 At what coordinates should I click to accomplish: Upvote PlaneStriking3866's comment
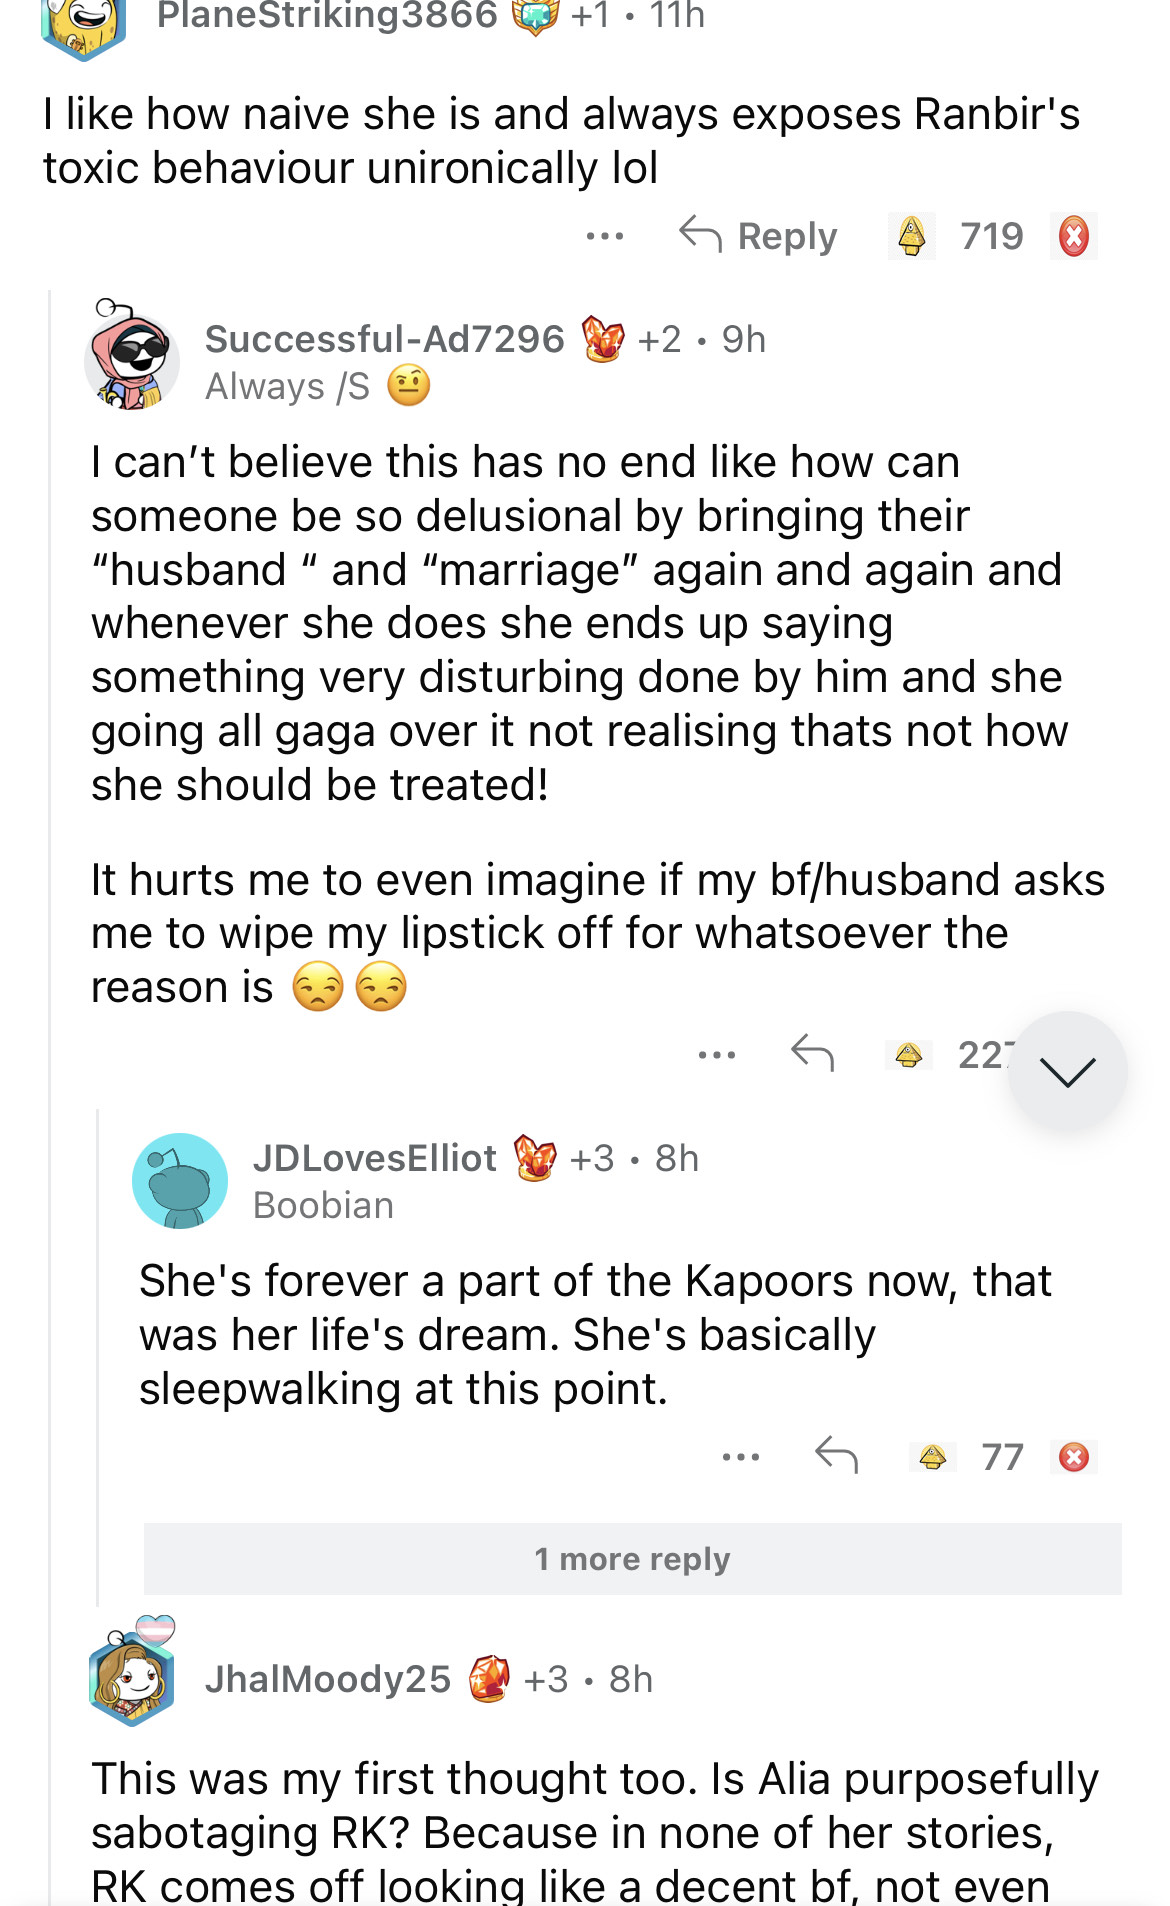[x=911, y=237]
